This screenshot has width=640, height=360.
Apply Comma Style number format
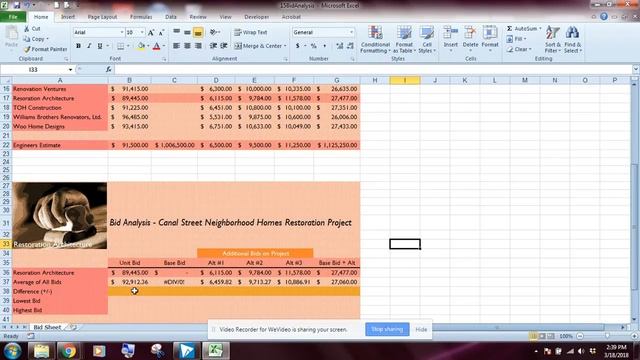[324, 46]
